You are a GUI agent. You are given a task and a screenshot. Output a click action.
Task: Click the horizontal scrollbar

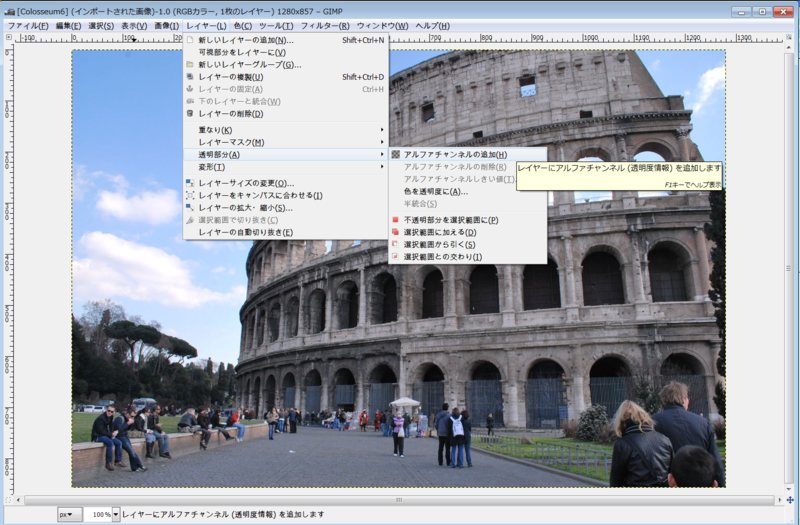coord(399,500)
